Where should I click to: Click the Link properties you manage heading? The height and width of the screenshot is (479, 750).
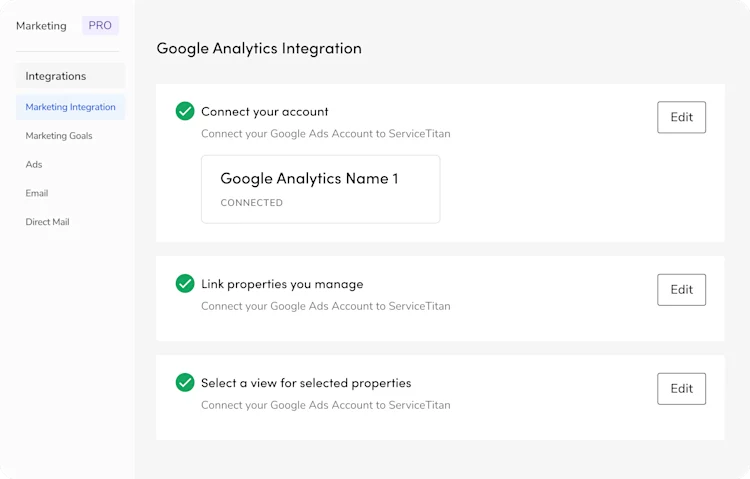point(282,284)
